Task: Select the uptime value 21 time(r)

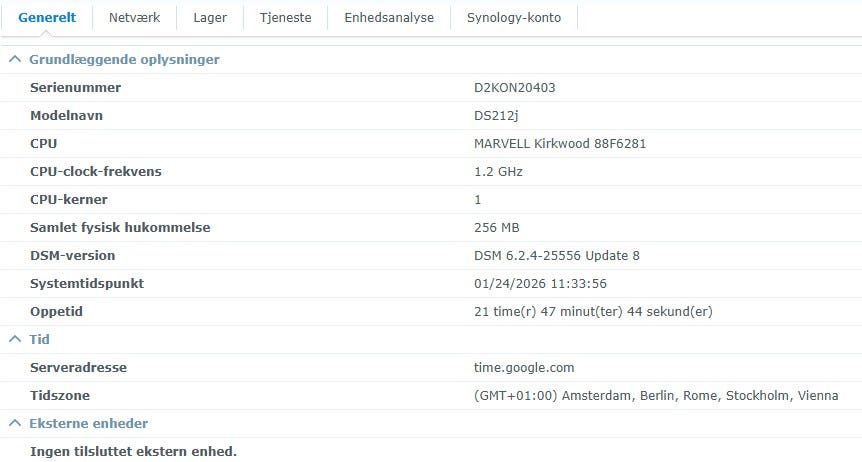Action: pos(593,311)
